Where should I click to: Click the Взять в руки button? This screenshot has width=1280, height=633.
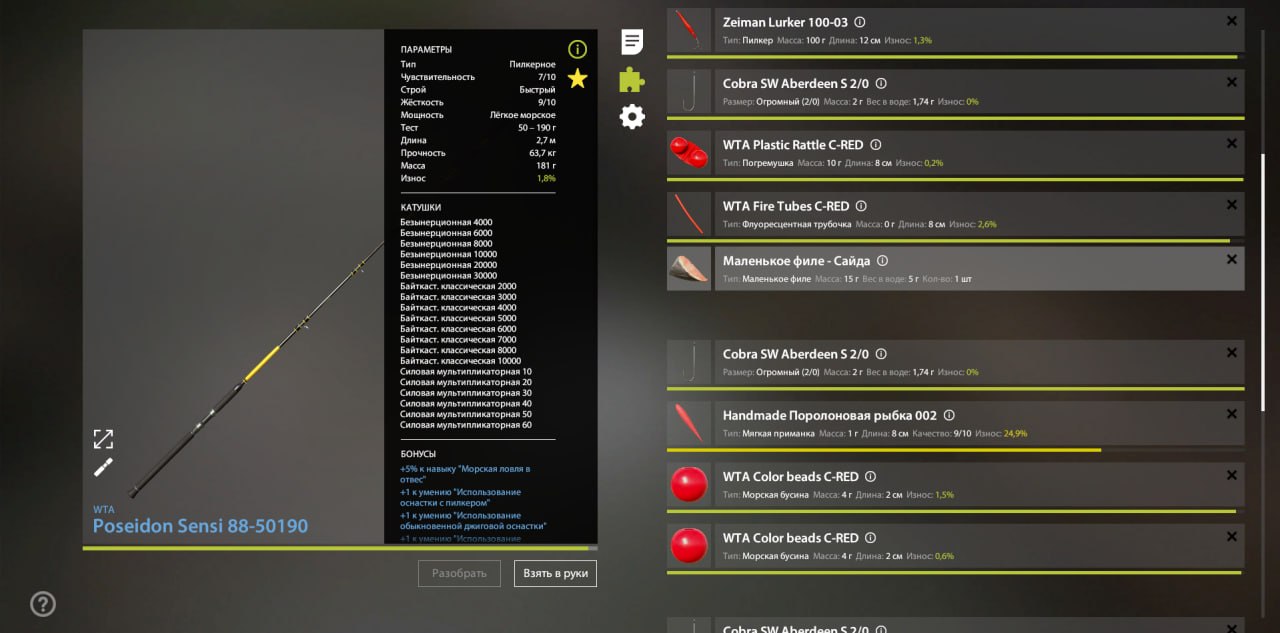[x=556, y=573]
